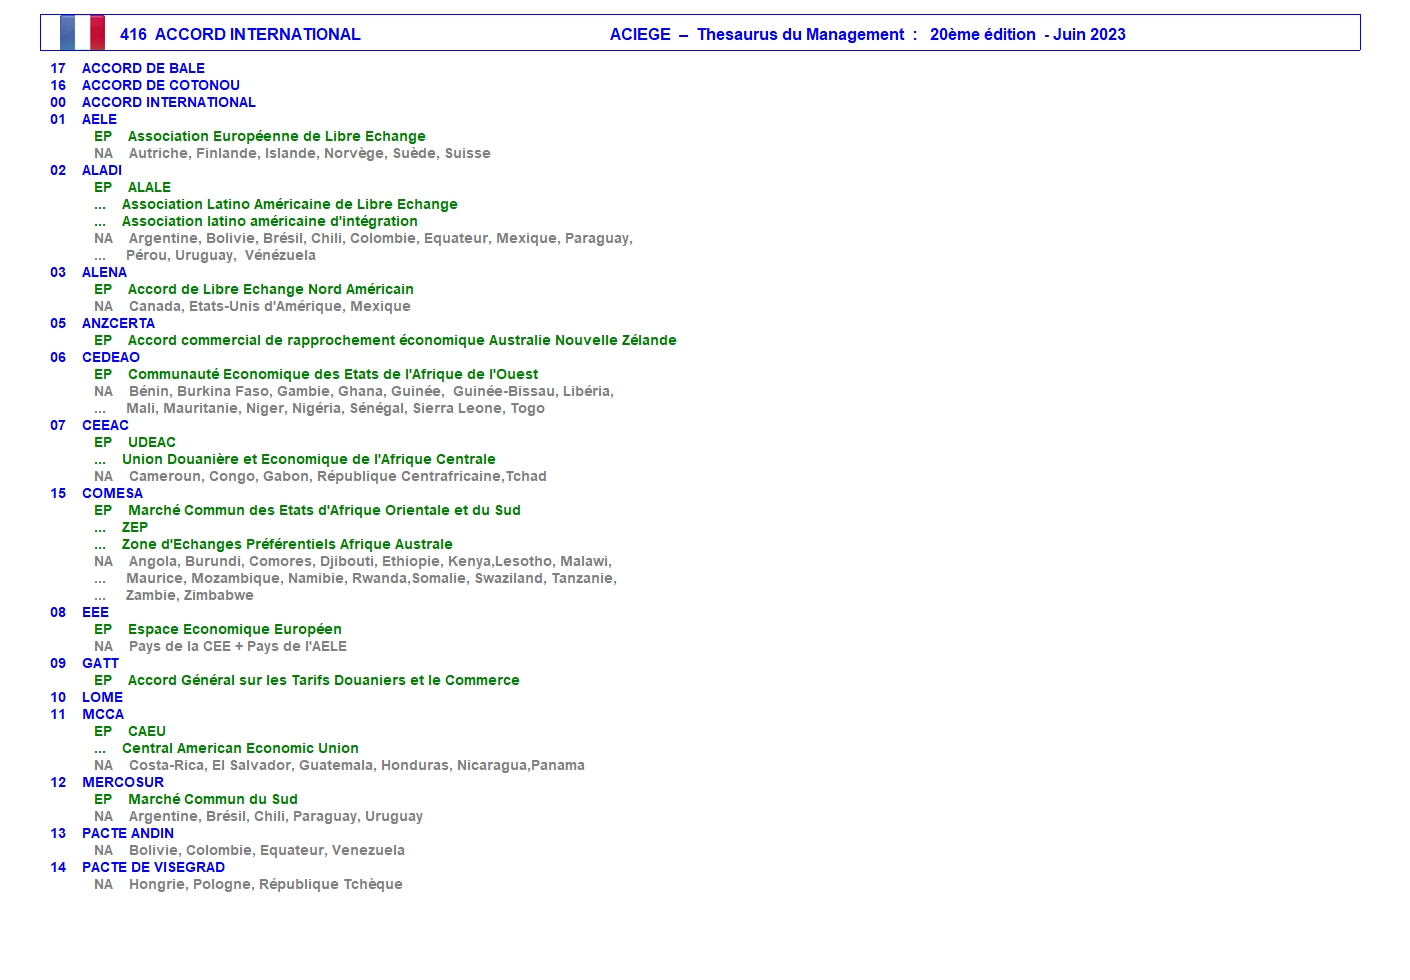The height and width of the screenshot is (980, 1410).
Task: Click the COMESA entry
Action: (112, 493)
